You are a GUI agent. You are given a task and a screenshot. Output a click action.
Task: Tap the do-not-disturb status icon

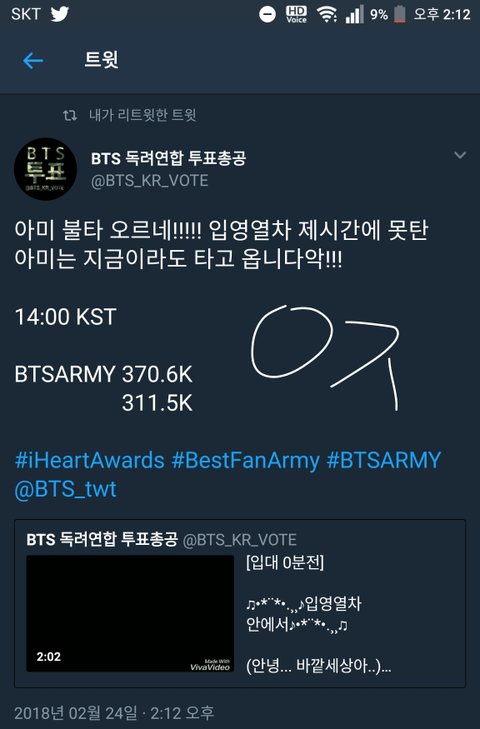coord(267,14)
